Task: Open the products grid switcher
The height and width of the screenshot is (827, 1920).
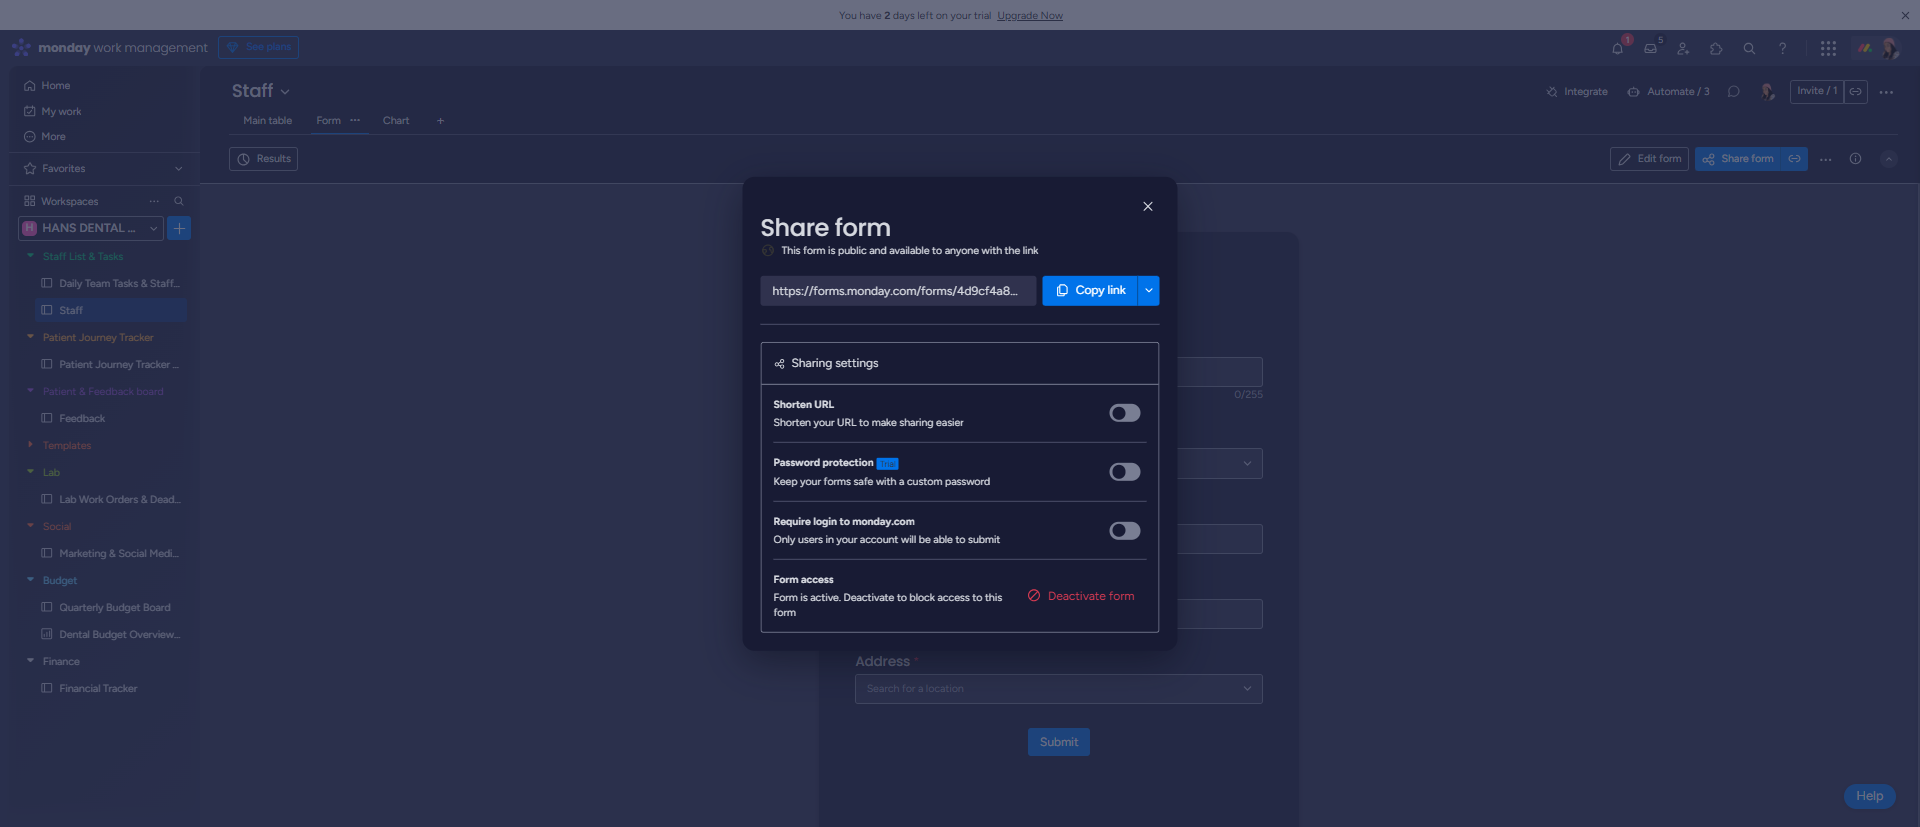Action: [x=1828, y=48]
